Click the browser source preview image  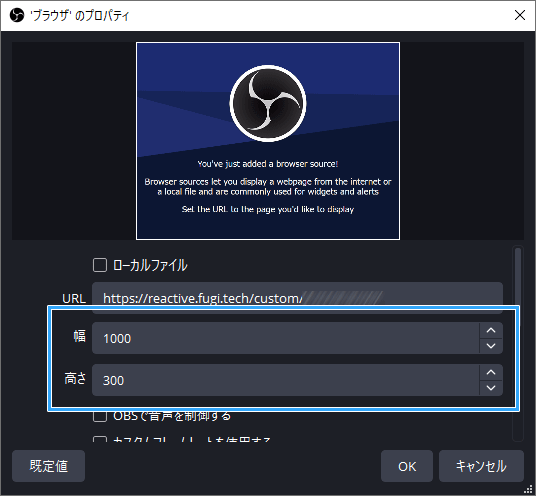click(x=268, y=141)
